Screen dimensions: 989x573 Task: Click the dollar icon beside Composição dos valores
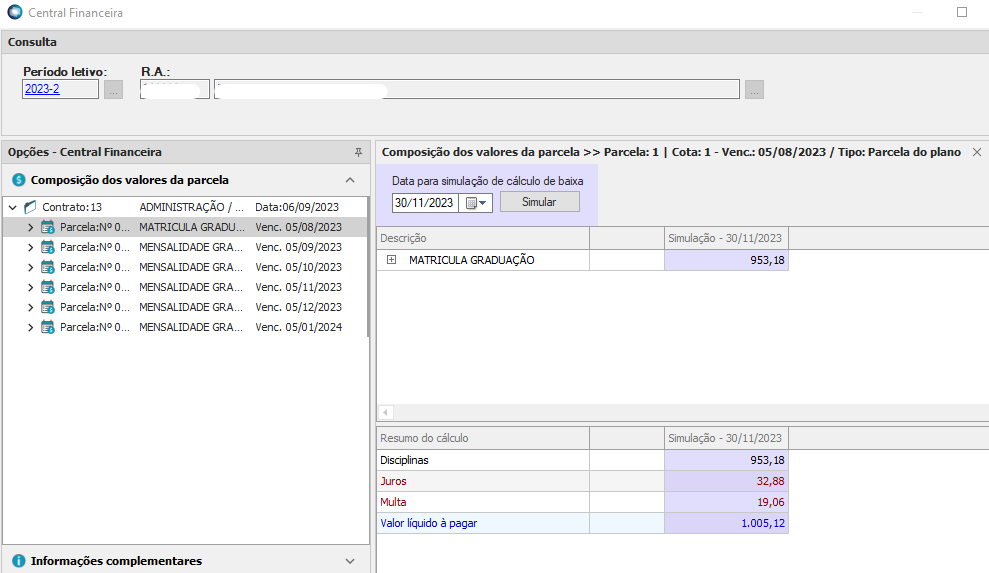tap(18, 180)
